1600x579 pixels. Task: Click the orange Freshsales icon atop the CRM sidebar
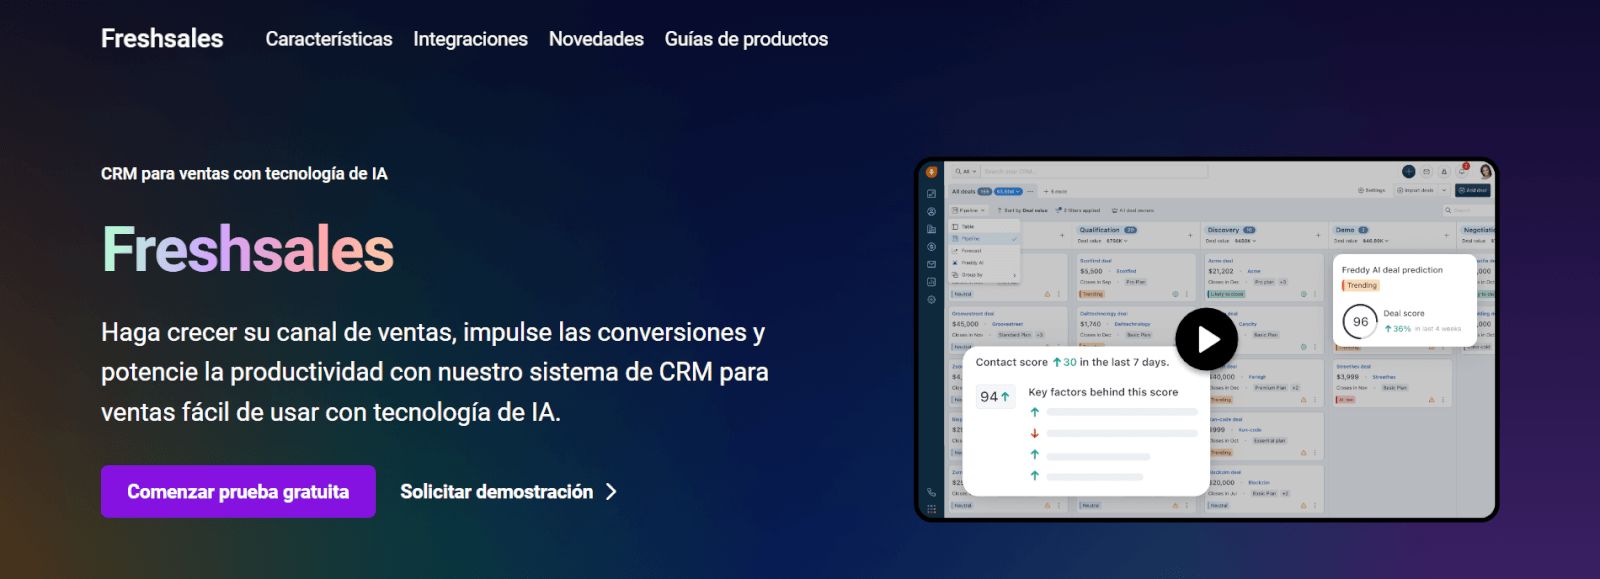click(932, 172)
